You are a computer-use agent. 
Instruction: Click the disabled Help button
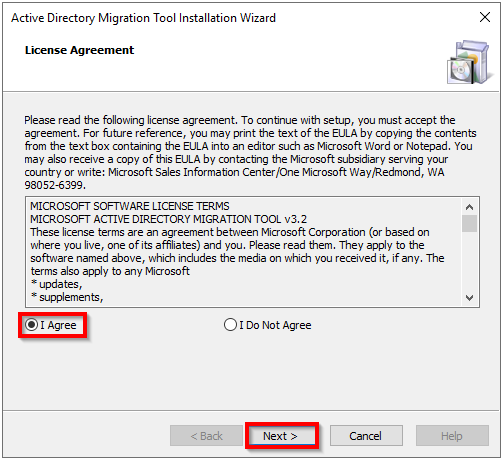pos(452,436)
